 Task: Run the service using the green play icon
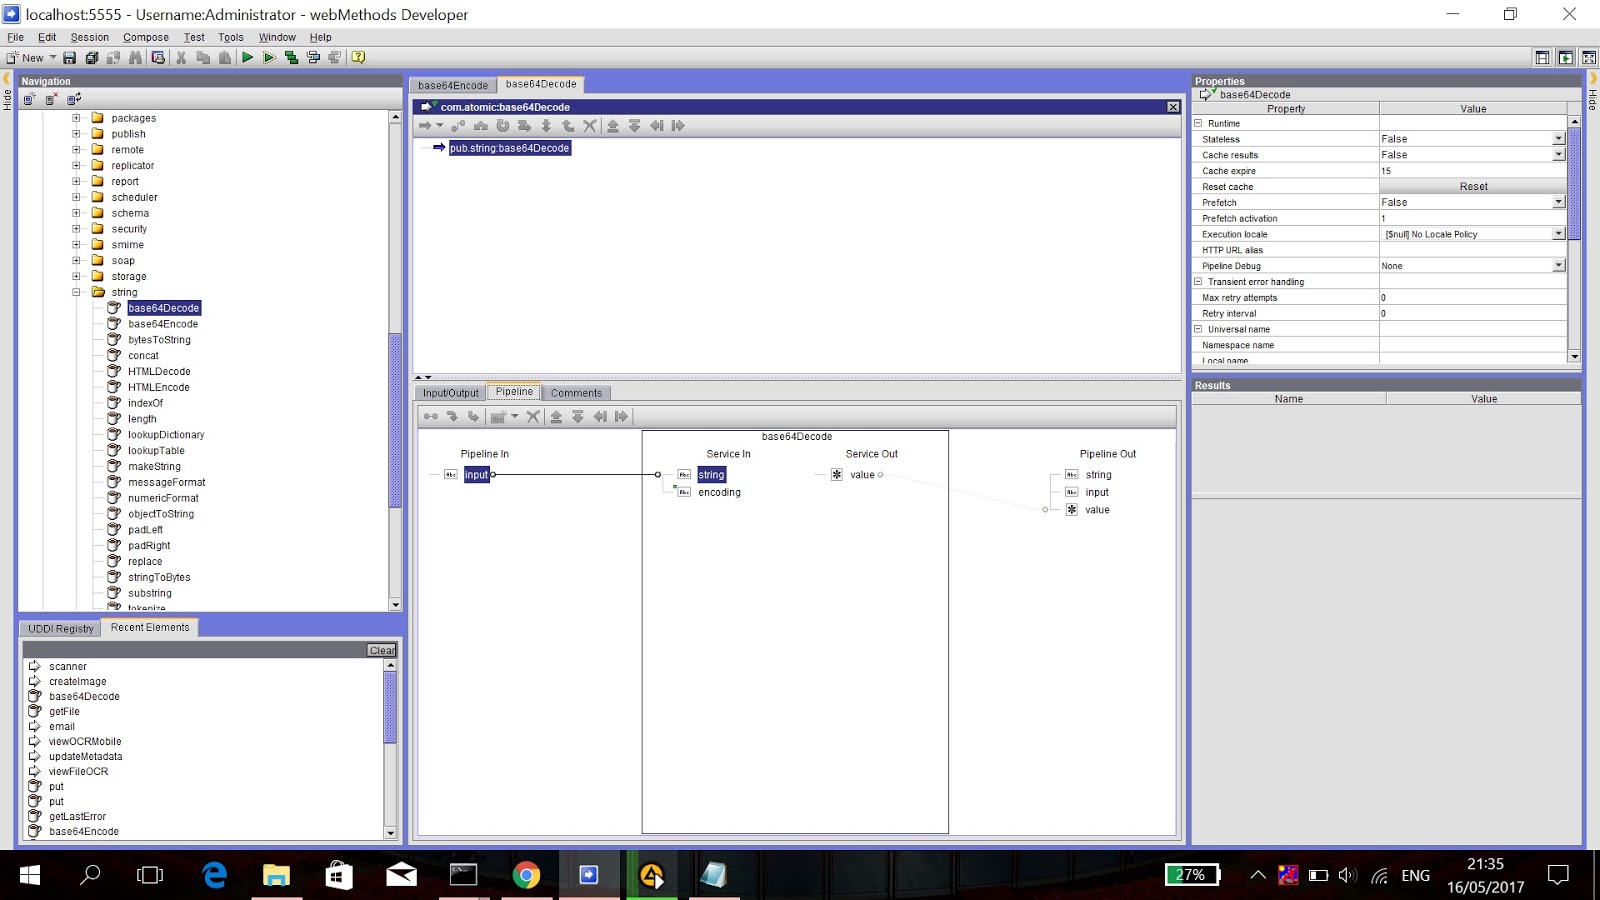[x=247, y=57]
